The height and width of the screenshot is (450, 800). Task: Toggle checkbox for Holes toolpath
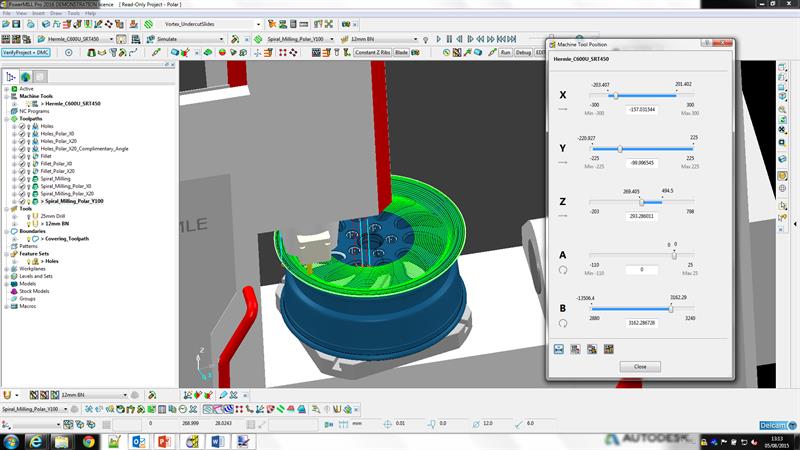[x=22, y=126]
